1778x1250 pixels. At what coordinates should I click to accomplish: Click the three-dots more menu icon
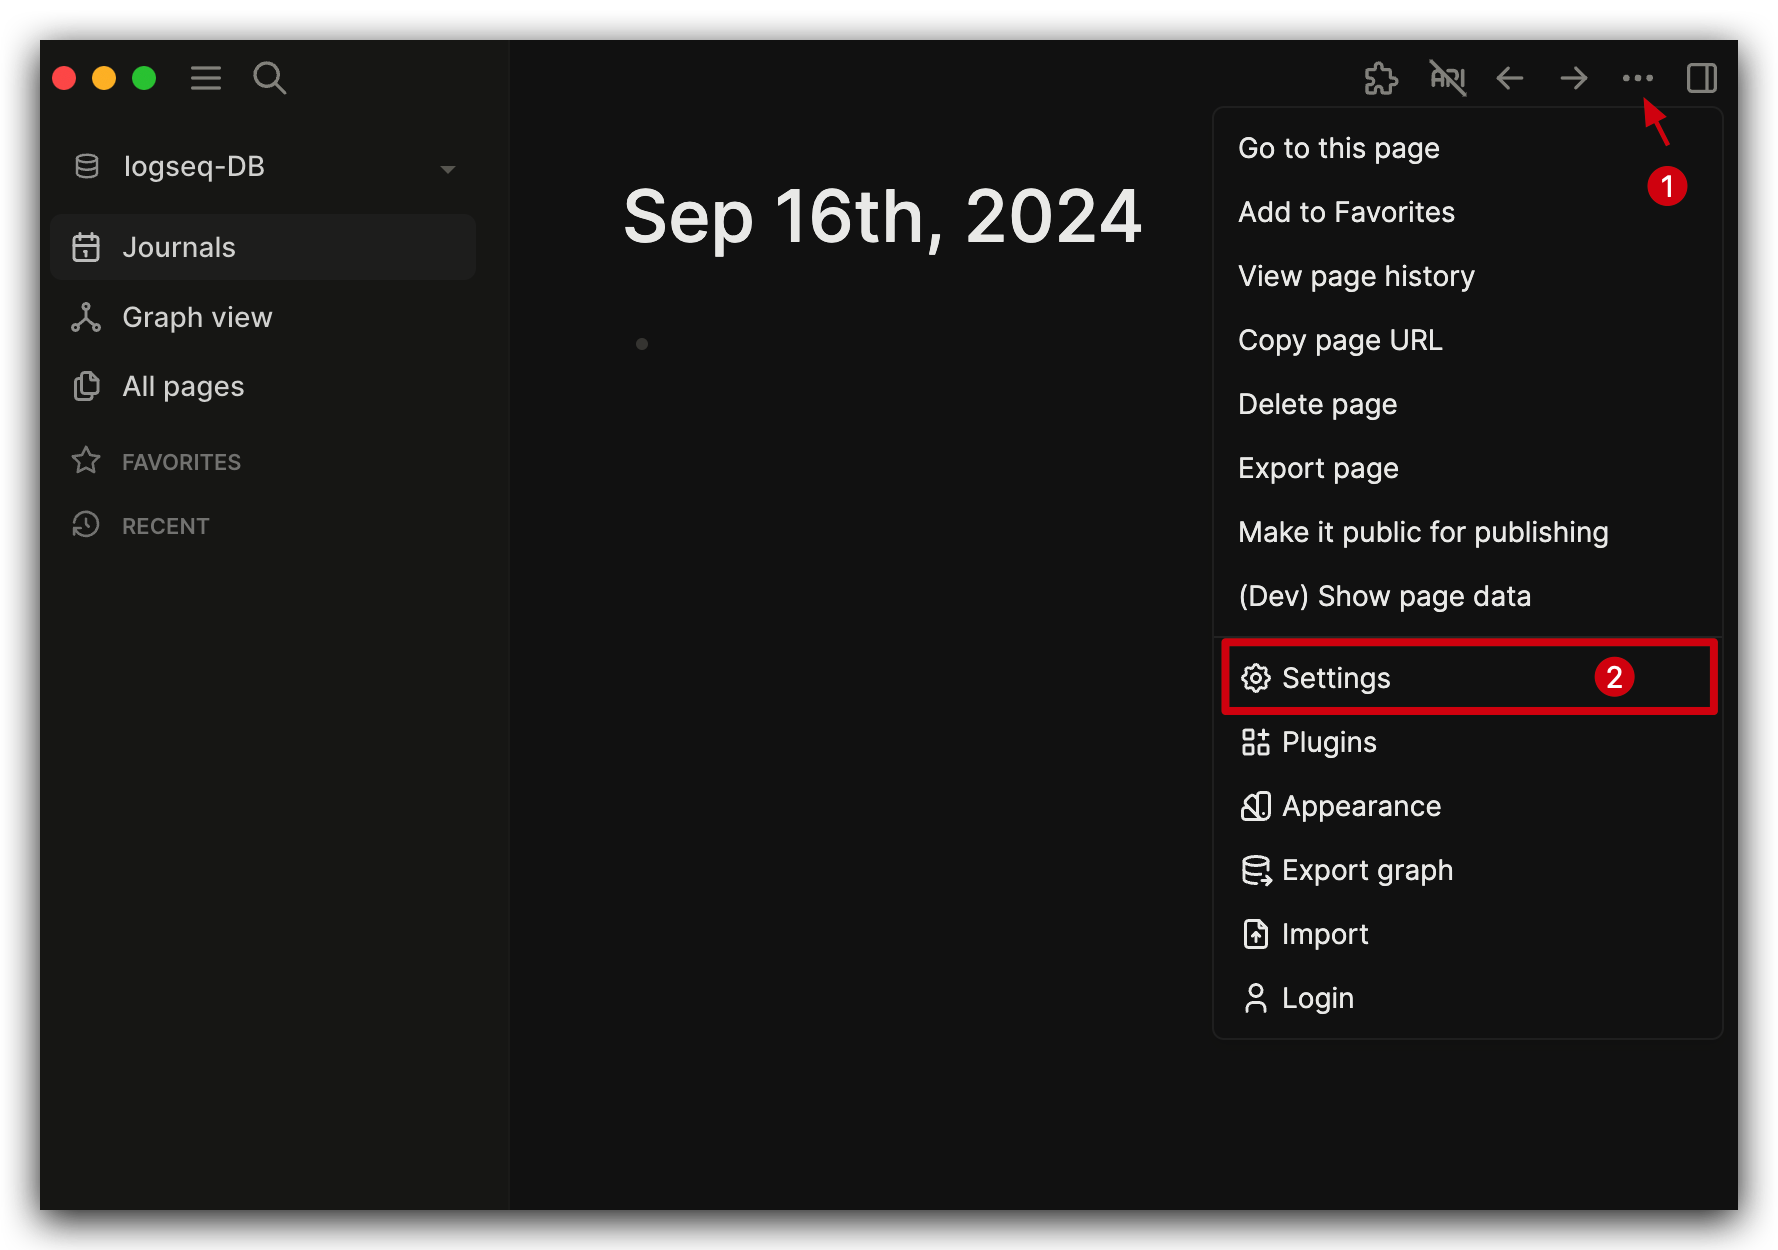click(1637, 78)
